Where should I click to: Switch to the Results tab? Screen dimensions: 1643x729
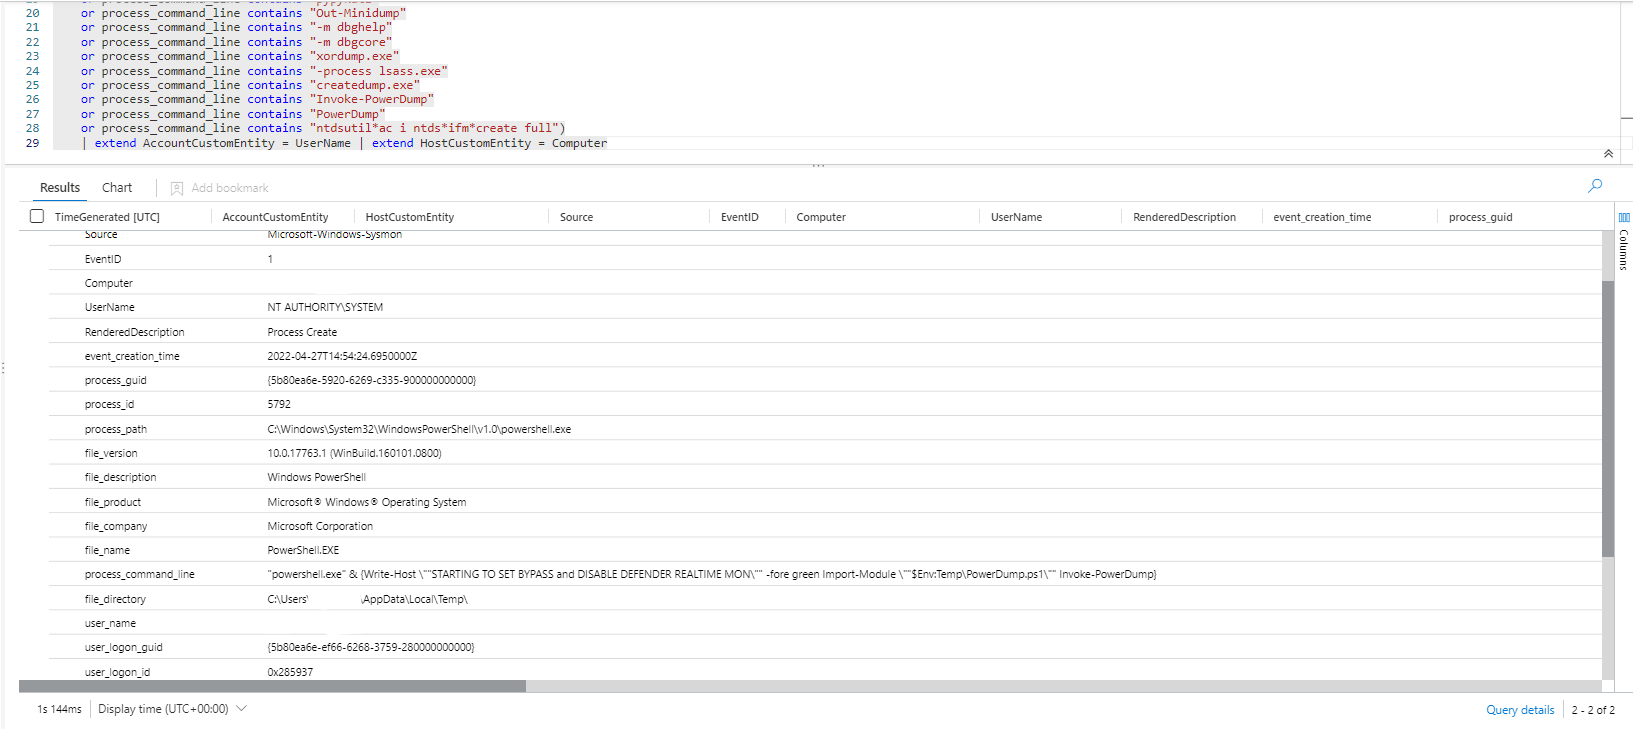pyautogui.click(x=60, y=188)
